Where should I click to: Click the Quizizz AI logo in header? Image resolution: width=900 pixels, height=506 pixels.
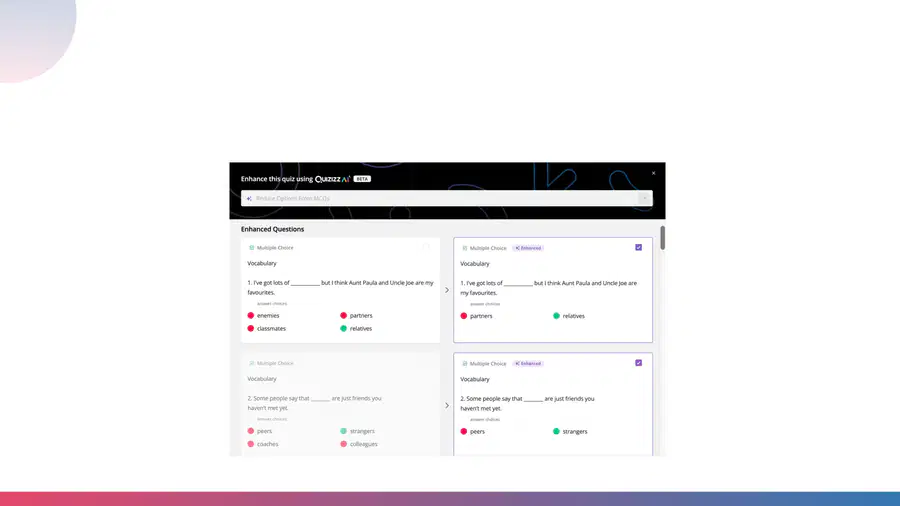(332, 179)
